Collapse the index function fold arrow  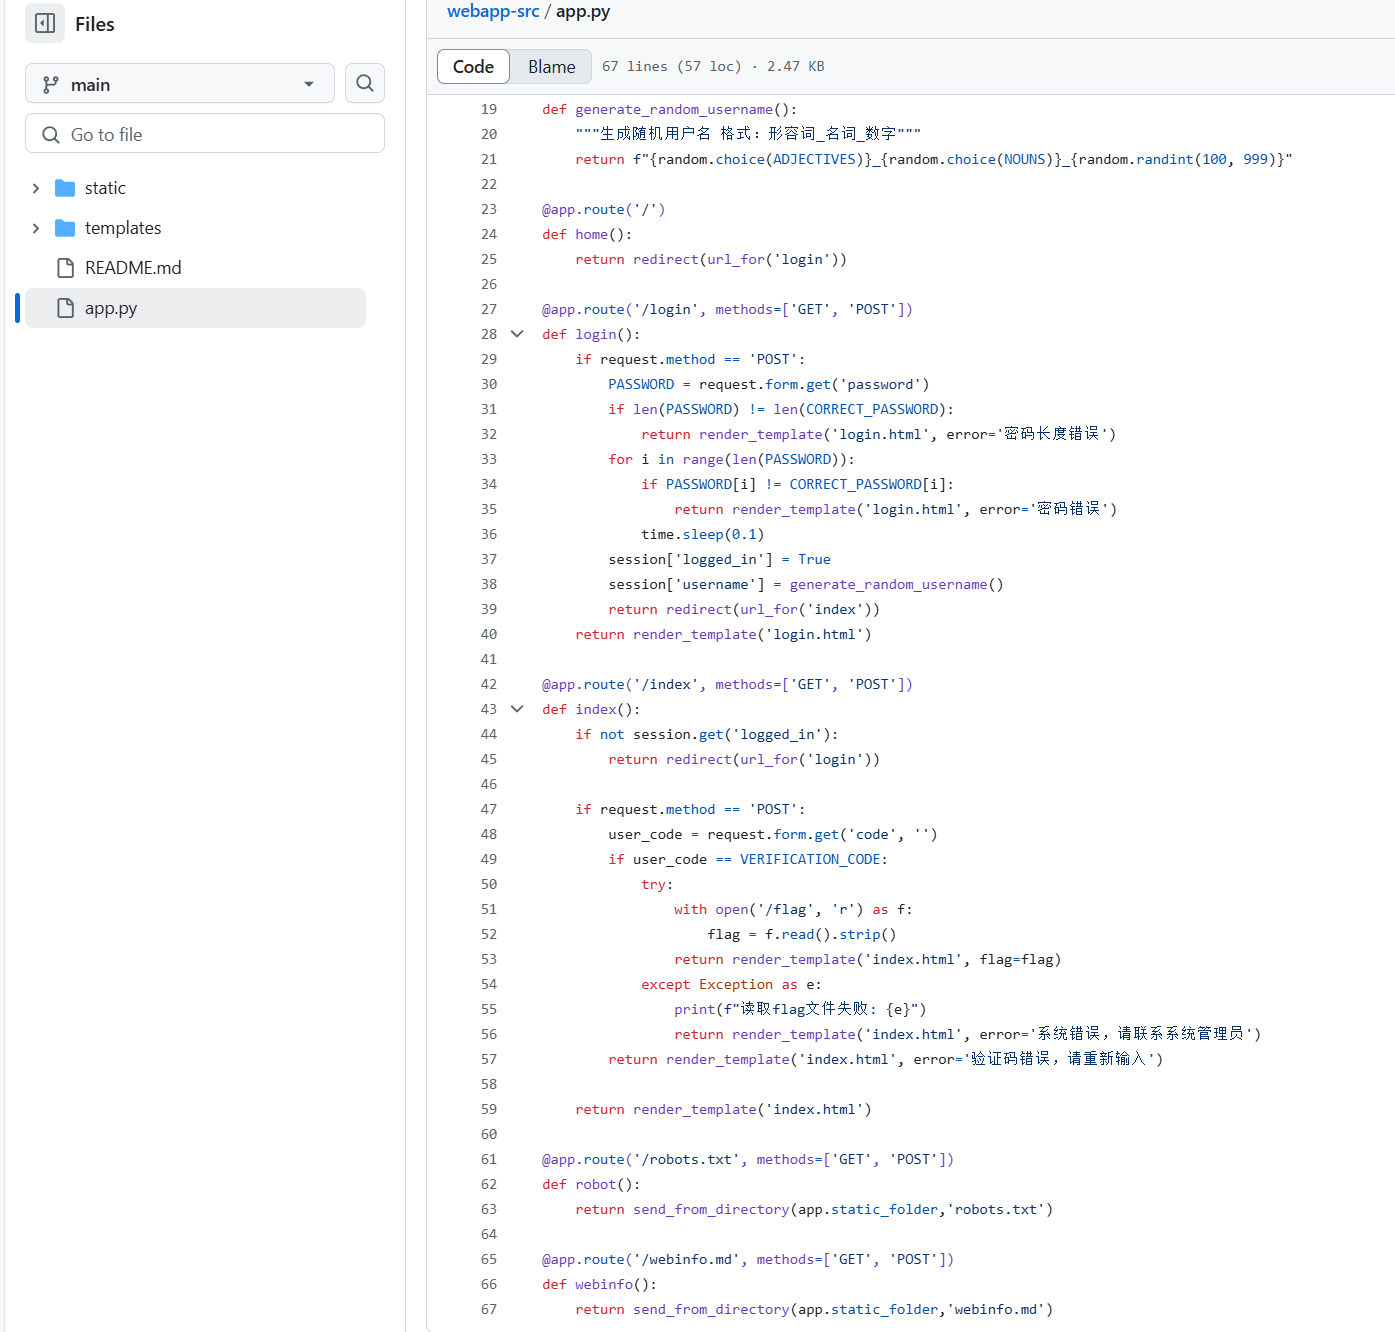click(x=517, y=709)
